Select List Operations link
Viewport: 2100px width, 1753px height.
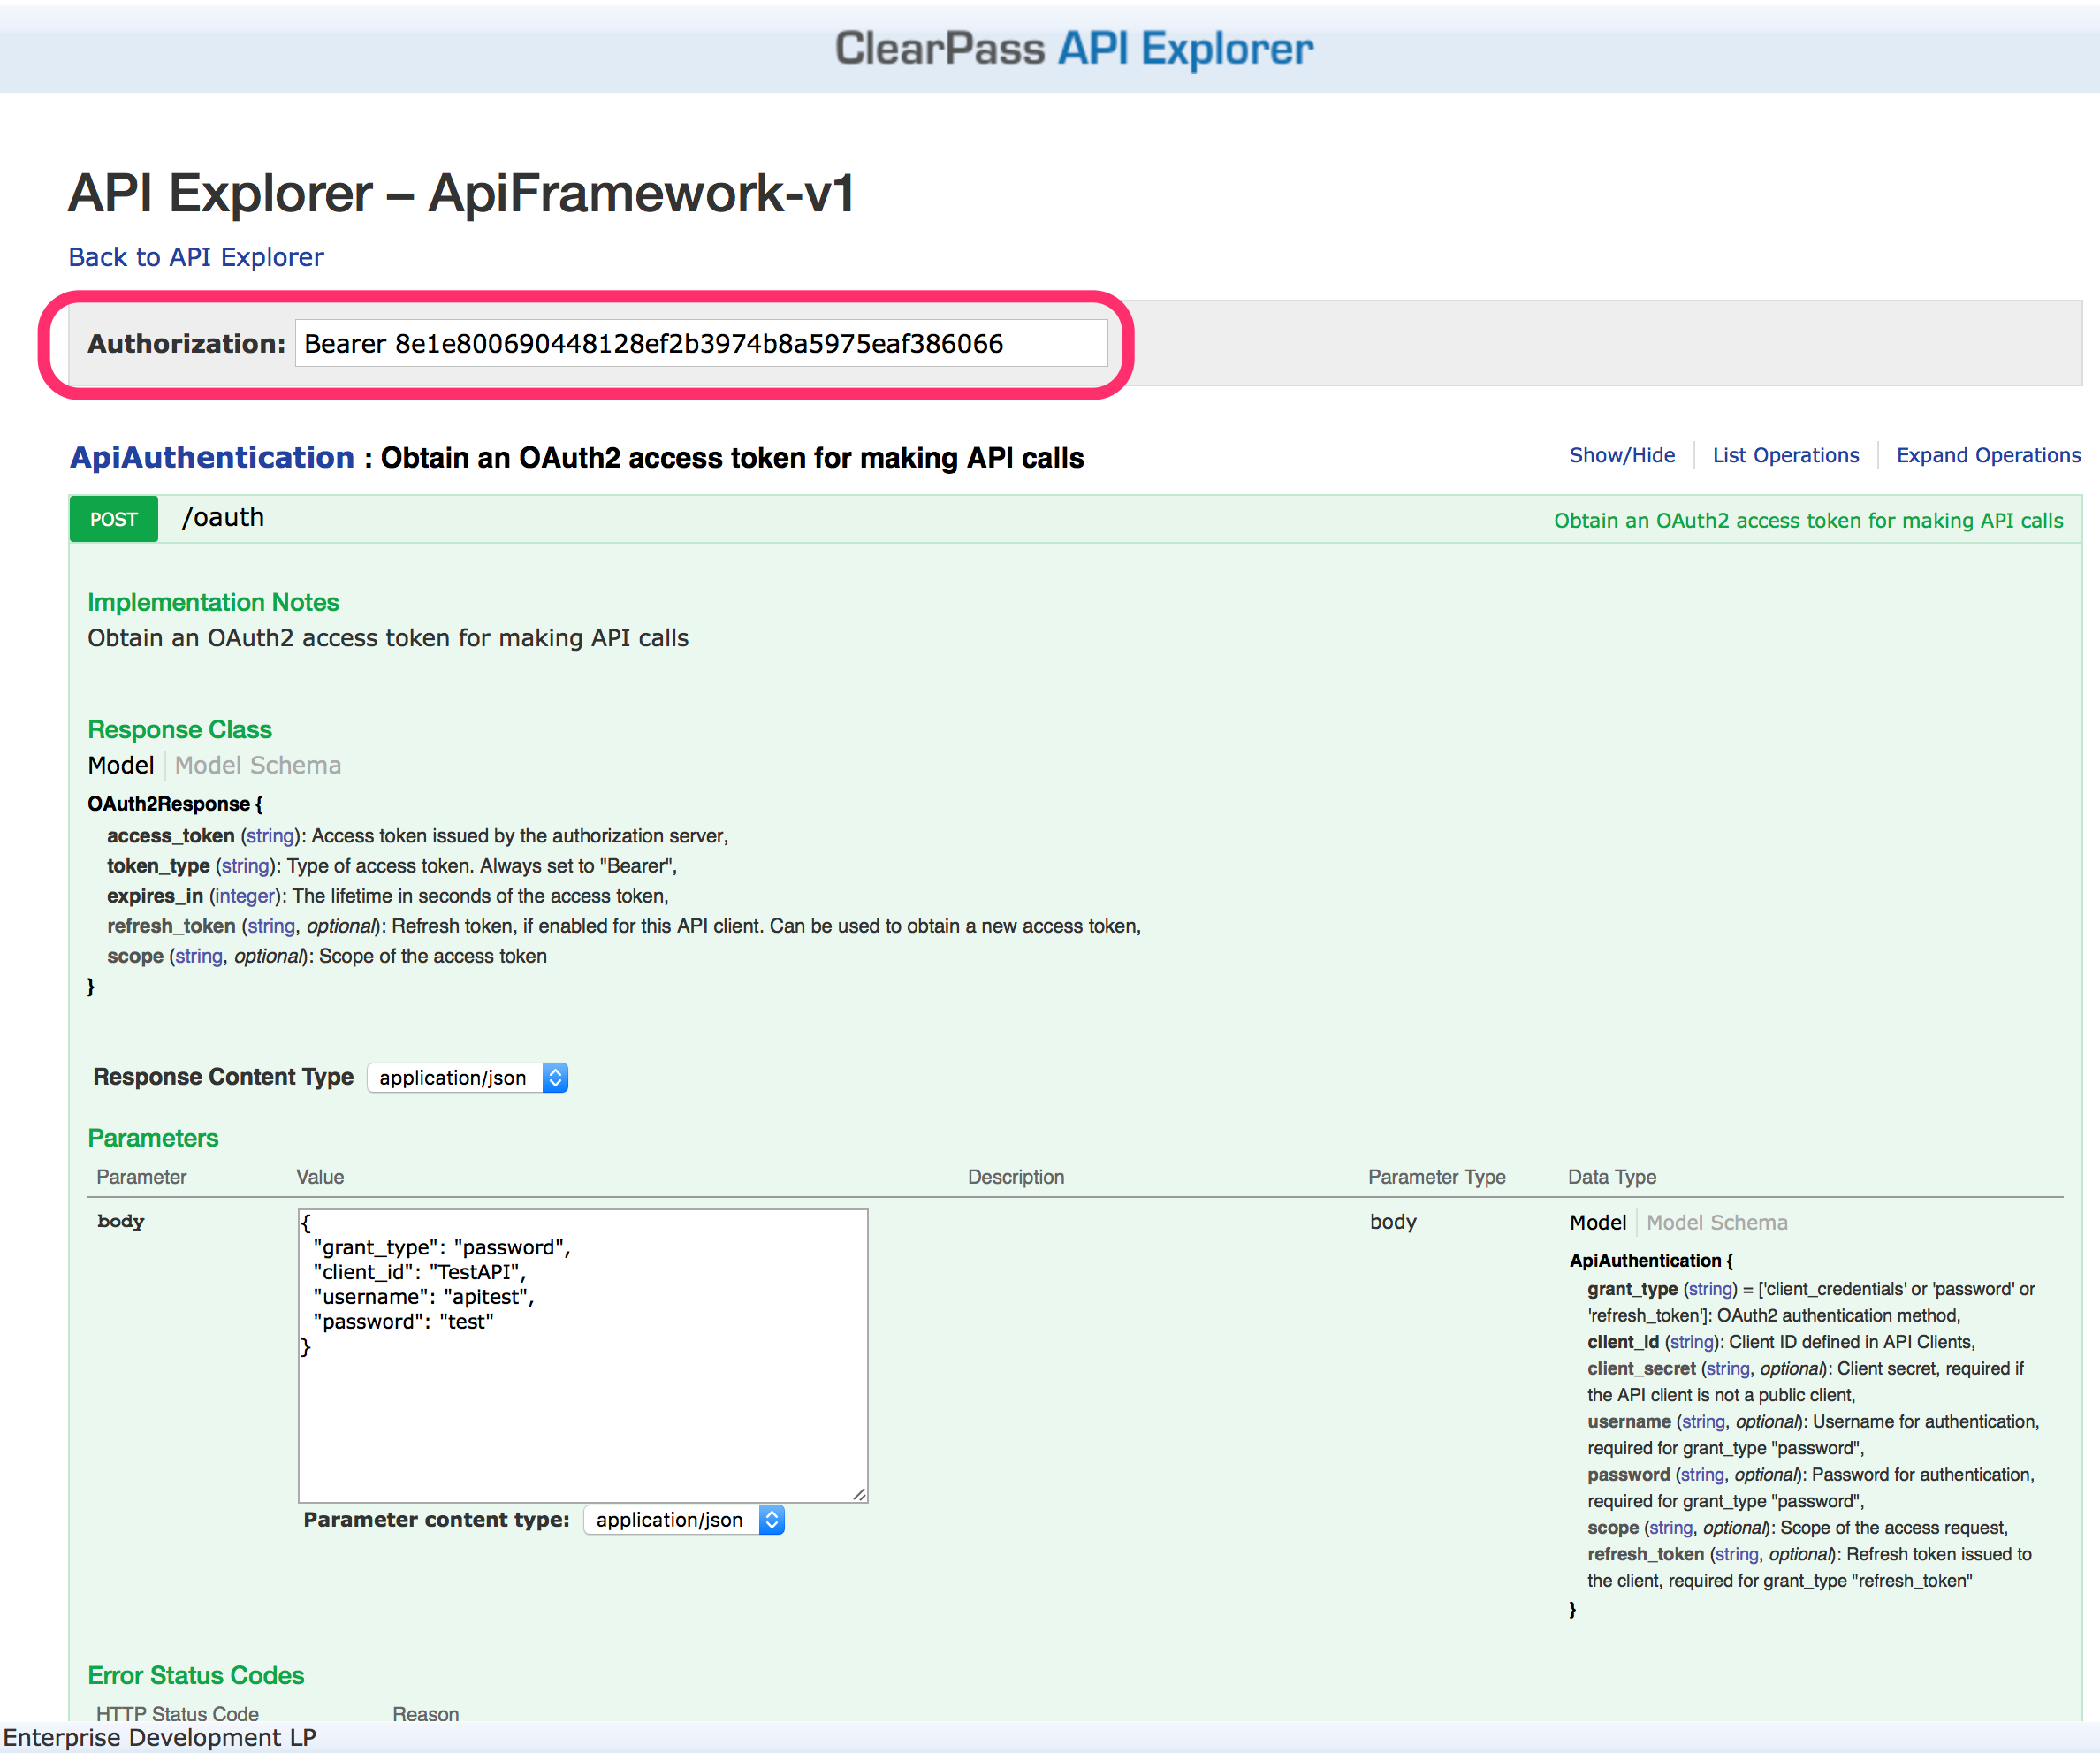pyautogui.click(x=1785, y=455)
